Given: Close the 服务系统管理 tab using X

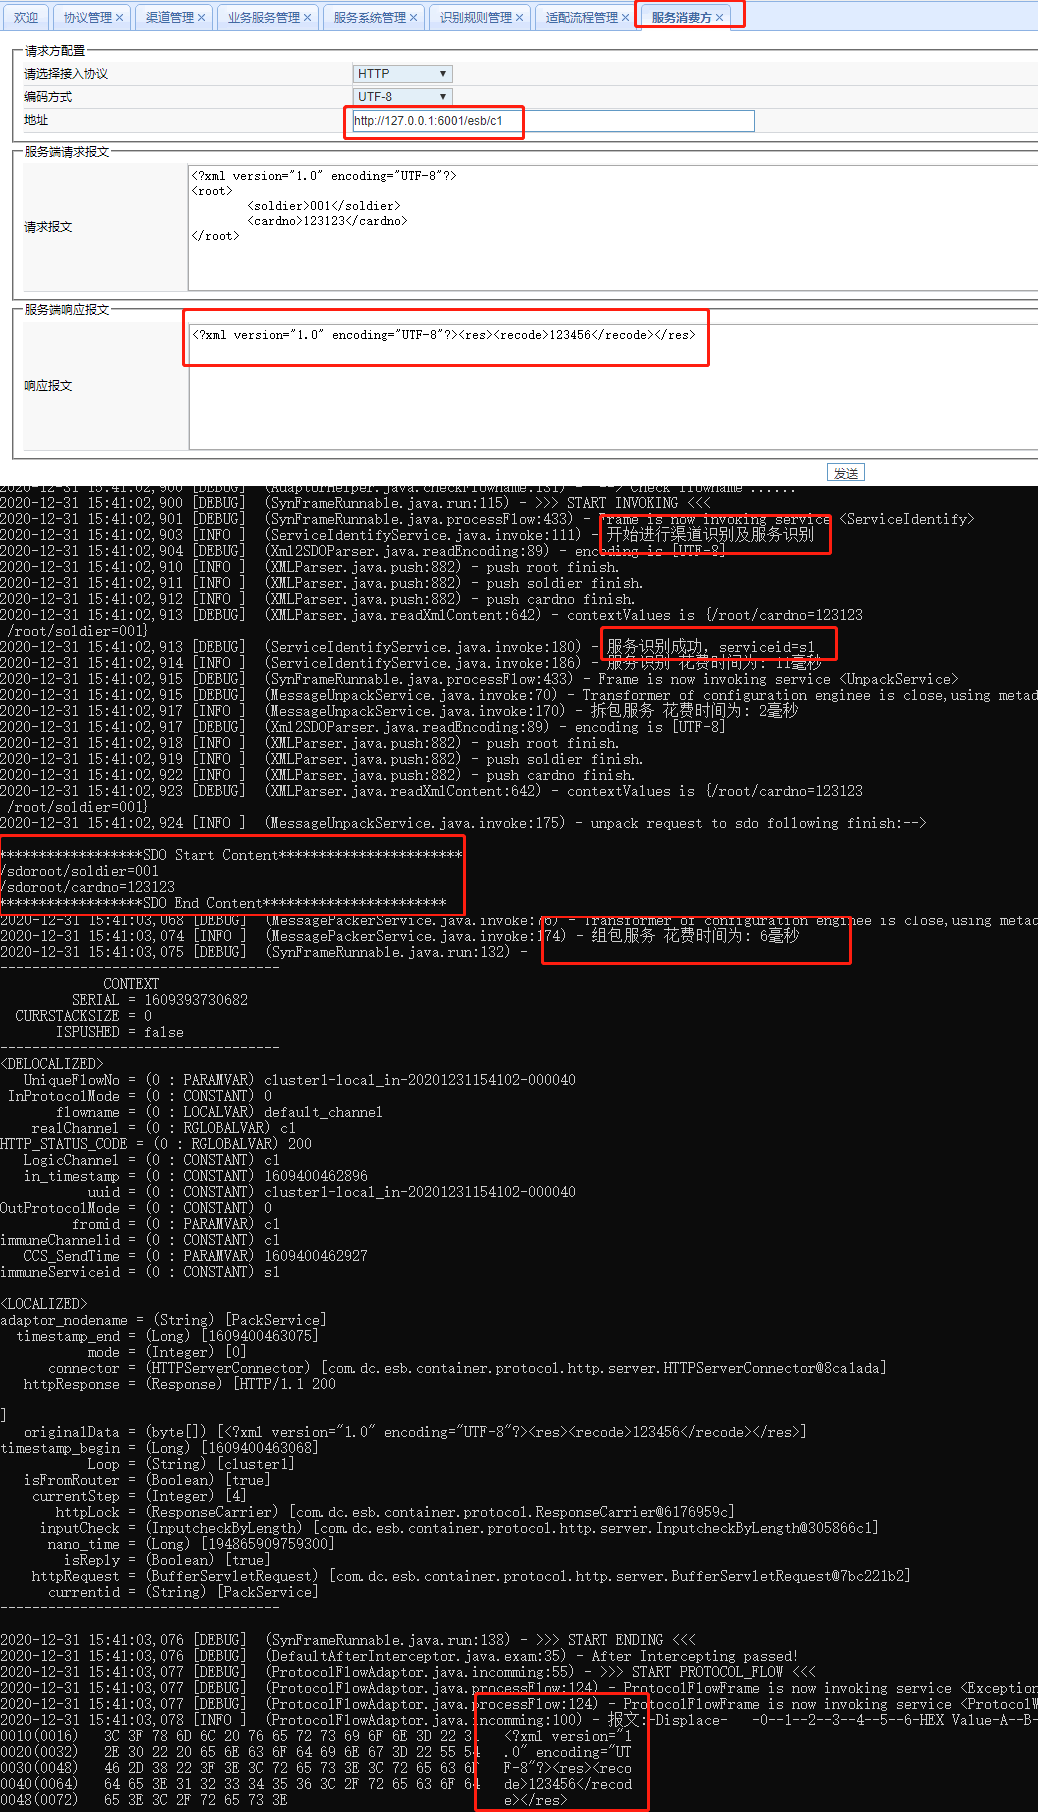Looking at the screenshot, I should coord(413,18).
